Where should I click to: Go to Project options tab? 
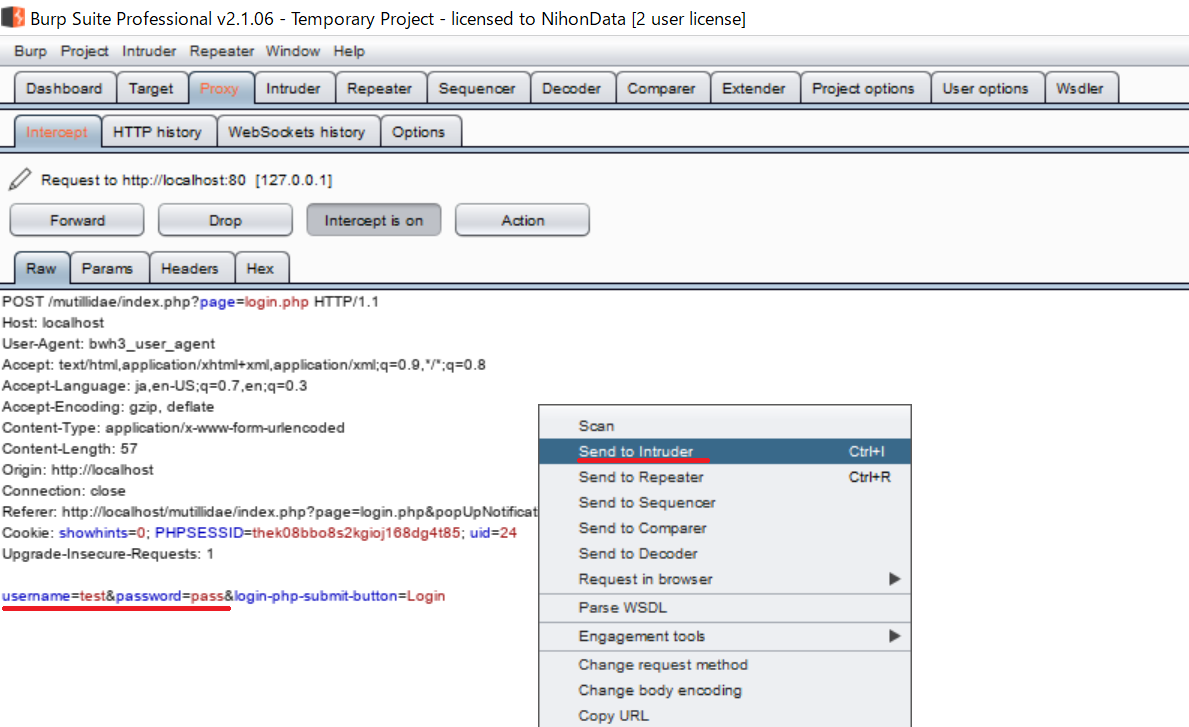tap(863, 88)
